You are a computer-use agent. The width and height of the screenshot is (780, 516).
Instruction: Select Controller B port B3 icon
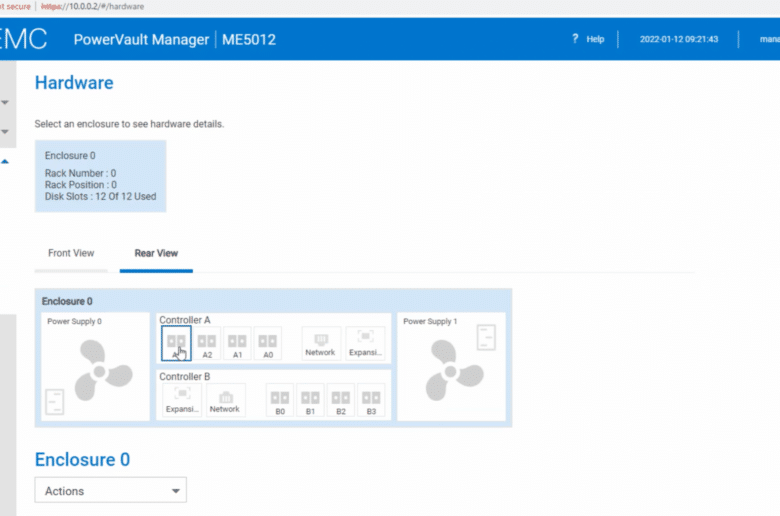(x=371, y=400)
